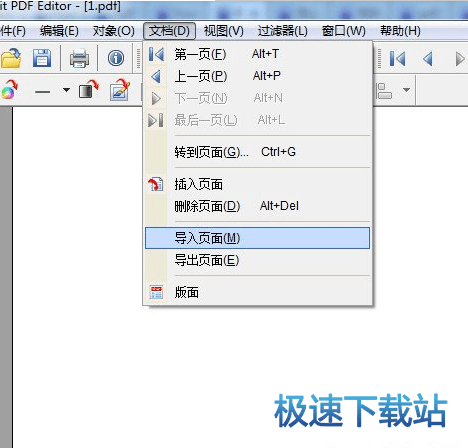Viewport: 468px width, 448px height.
Task: Choose 转到页面(G)... menu entry
Action: [x=257, y=152]
